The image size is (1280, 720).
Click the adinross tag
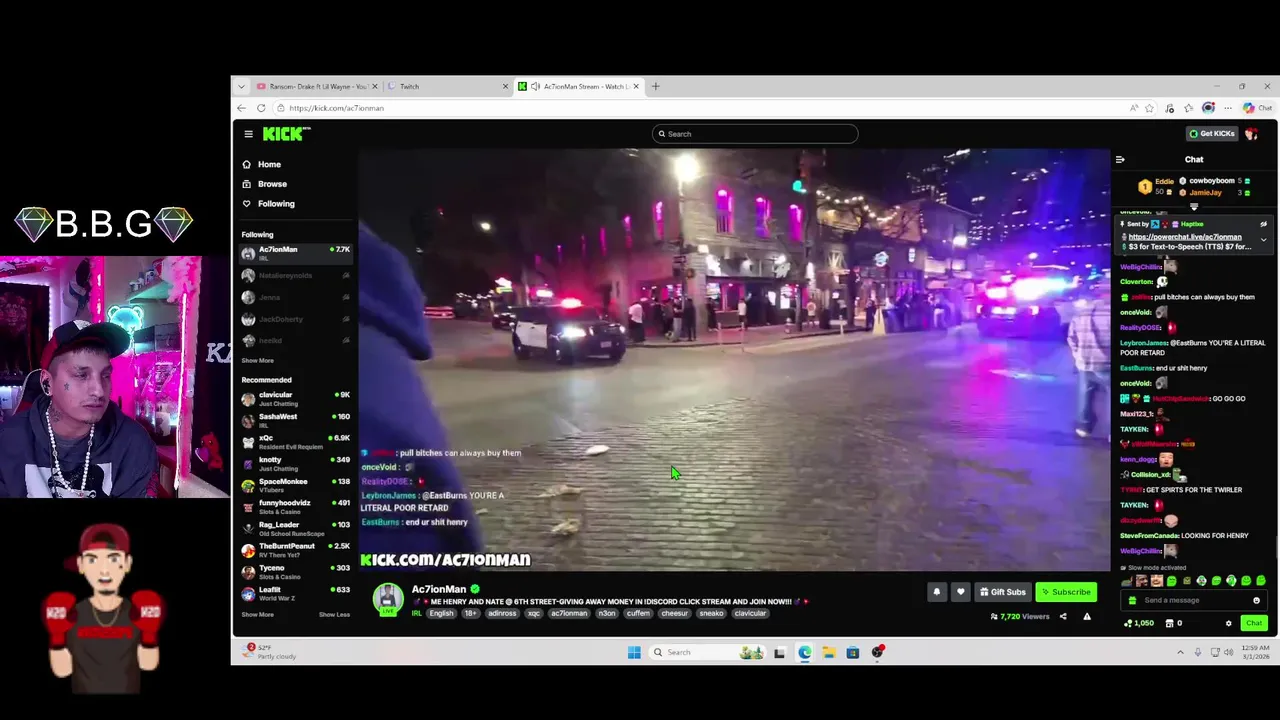coord(503,613)
